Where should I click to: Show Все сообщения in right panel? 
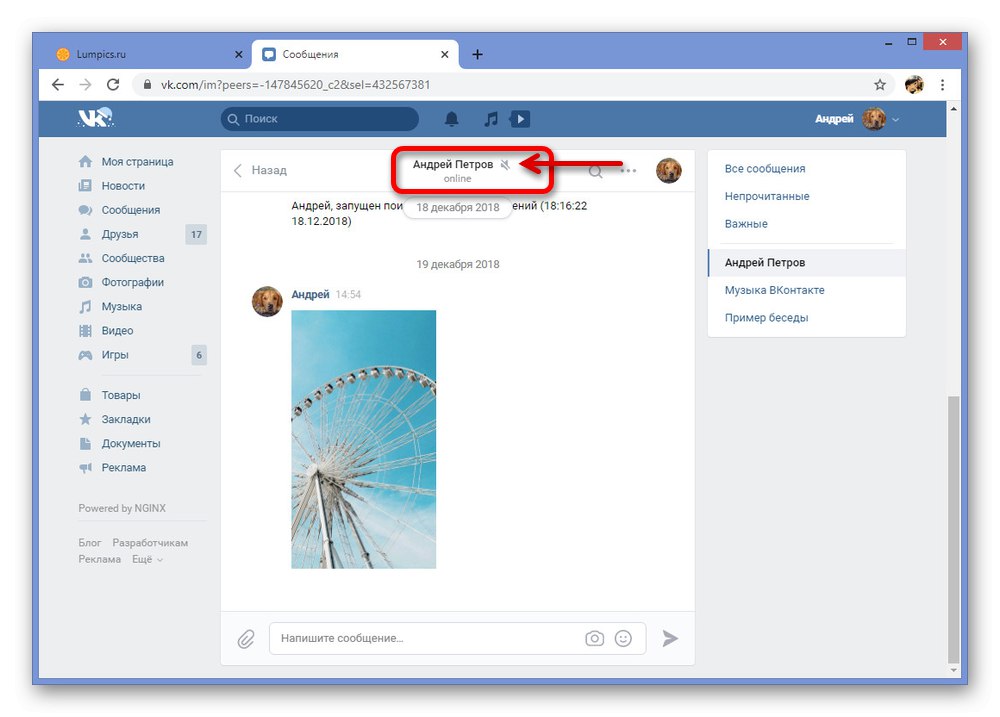765,168
